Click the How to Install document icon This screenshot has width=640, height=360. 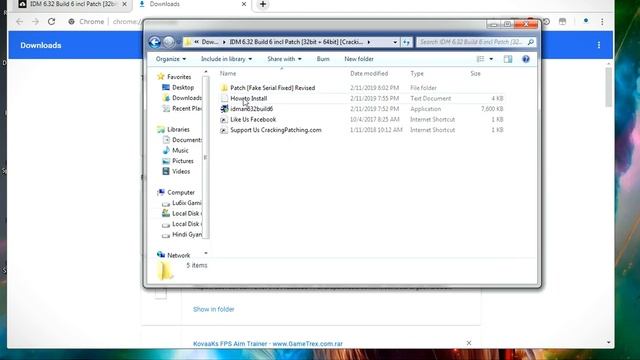tap(224, 98)
